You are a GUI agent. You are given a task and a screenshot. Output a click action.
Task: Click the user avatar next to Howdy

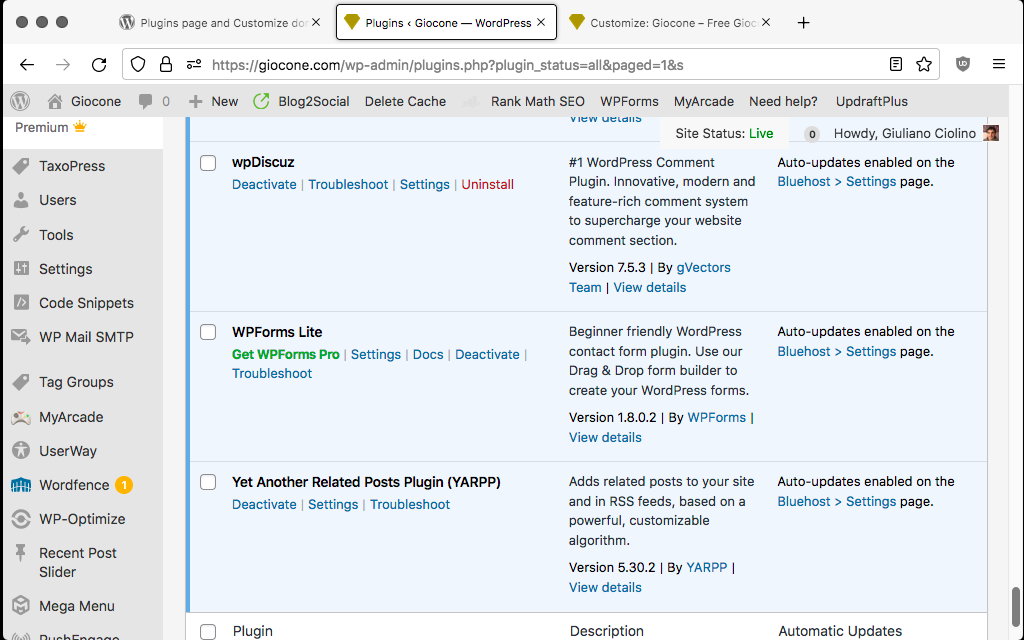(x=991, y=133)
